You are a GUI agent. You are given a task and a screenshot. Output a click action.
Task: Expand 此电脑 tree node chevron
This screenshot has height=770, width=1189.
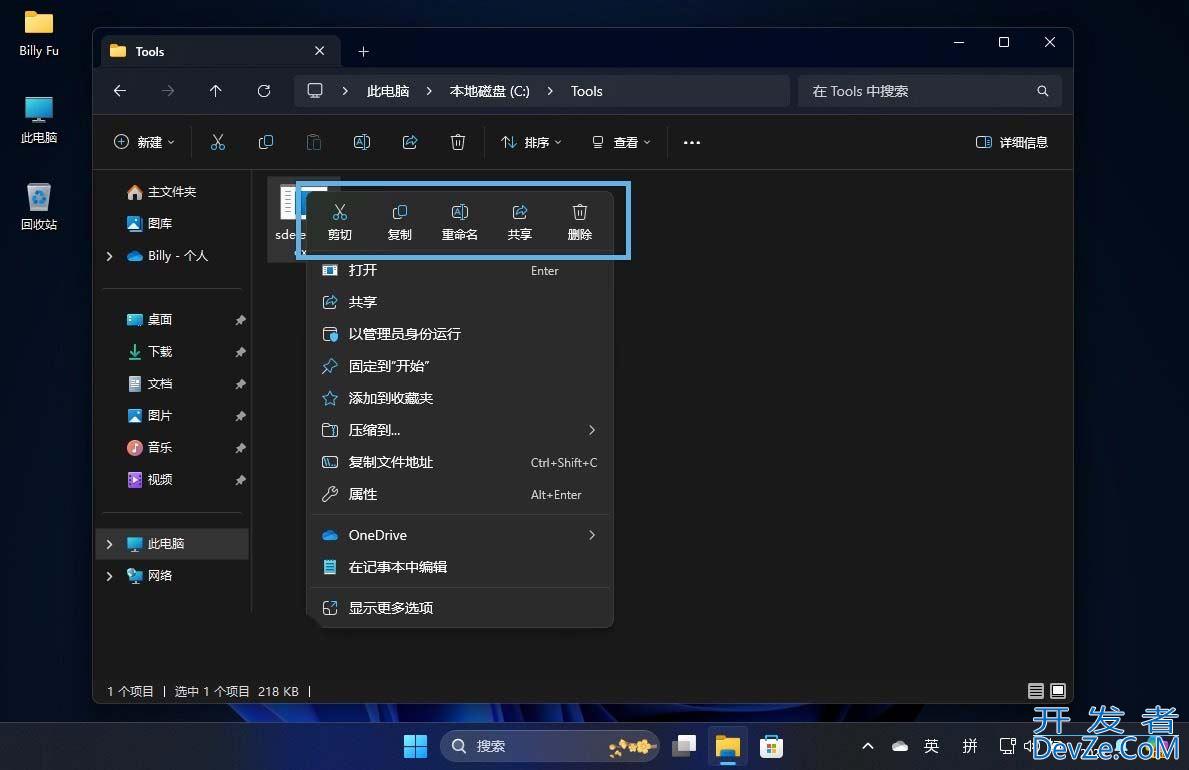coord(109,544)
